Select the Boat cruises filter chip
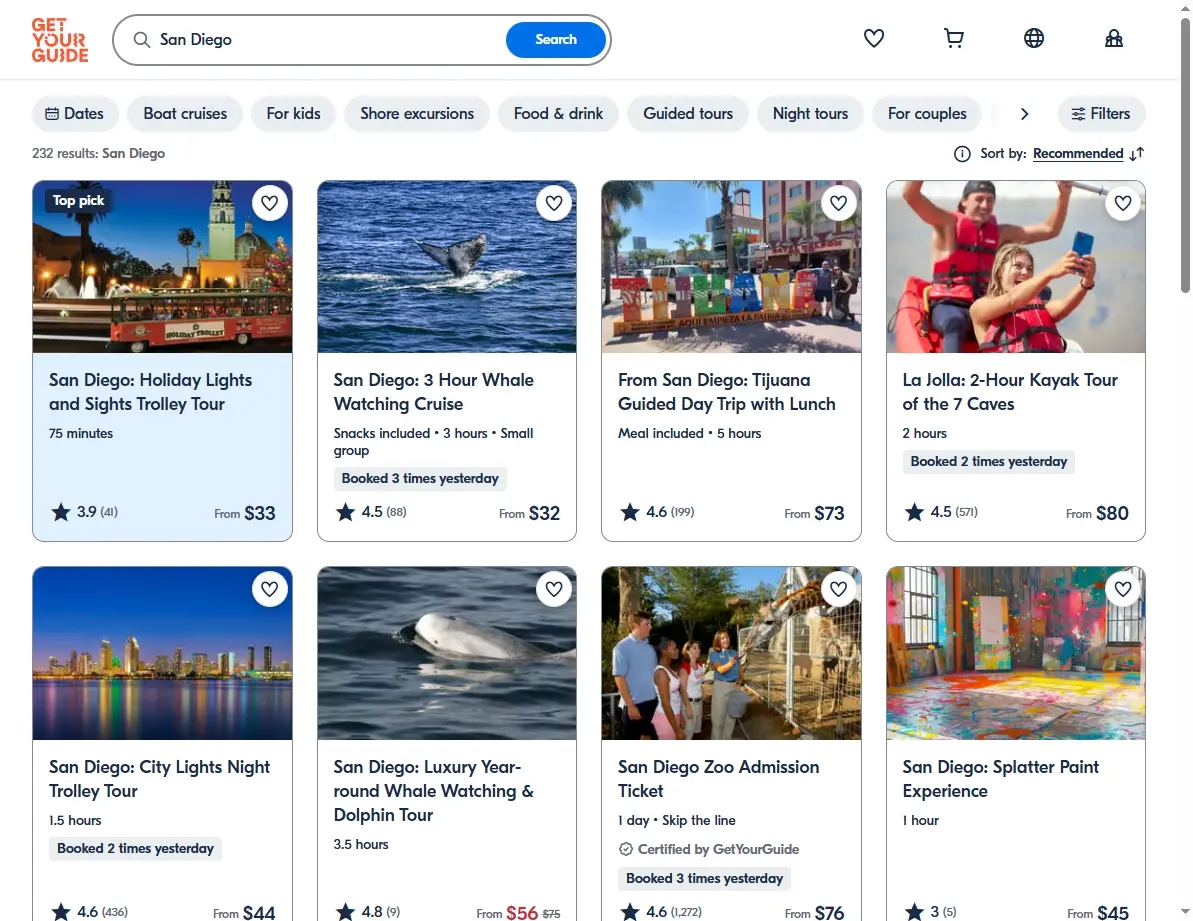This screenshot has width=1193, height=921. [x=185, y=113]
